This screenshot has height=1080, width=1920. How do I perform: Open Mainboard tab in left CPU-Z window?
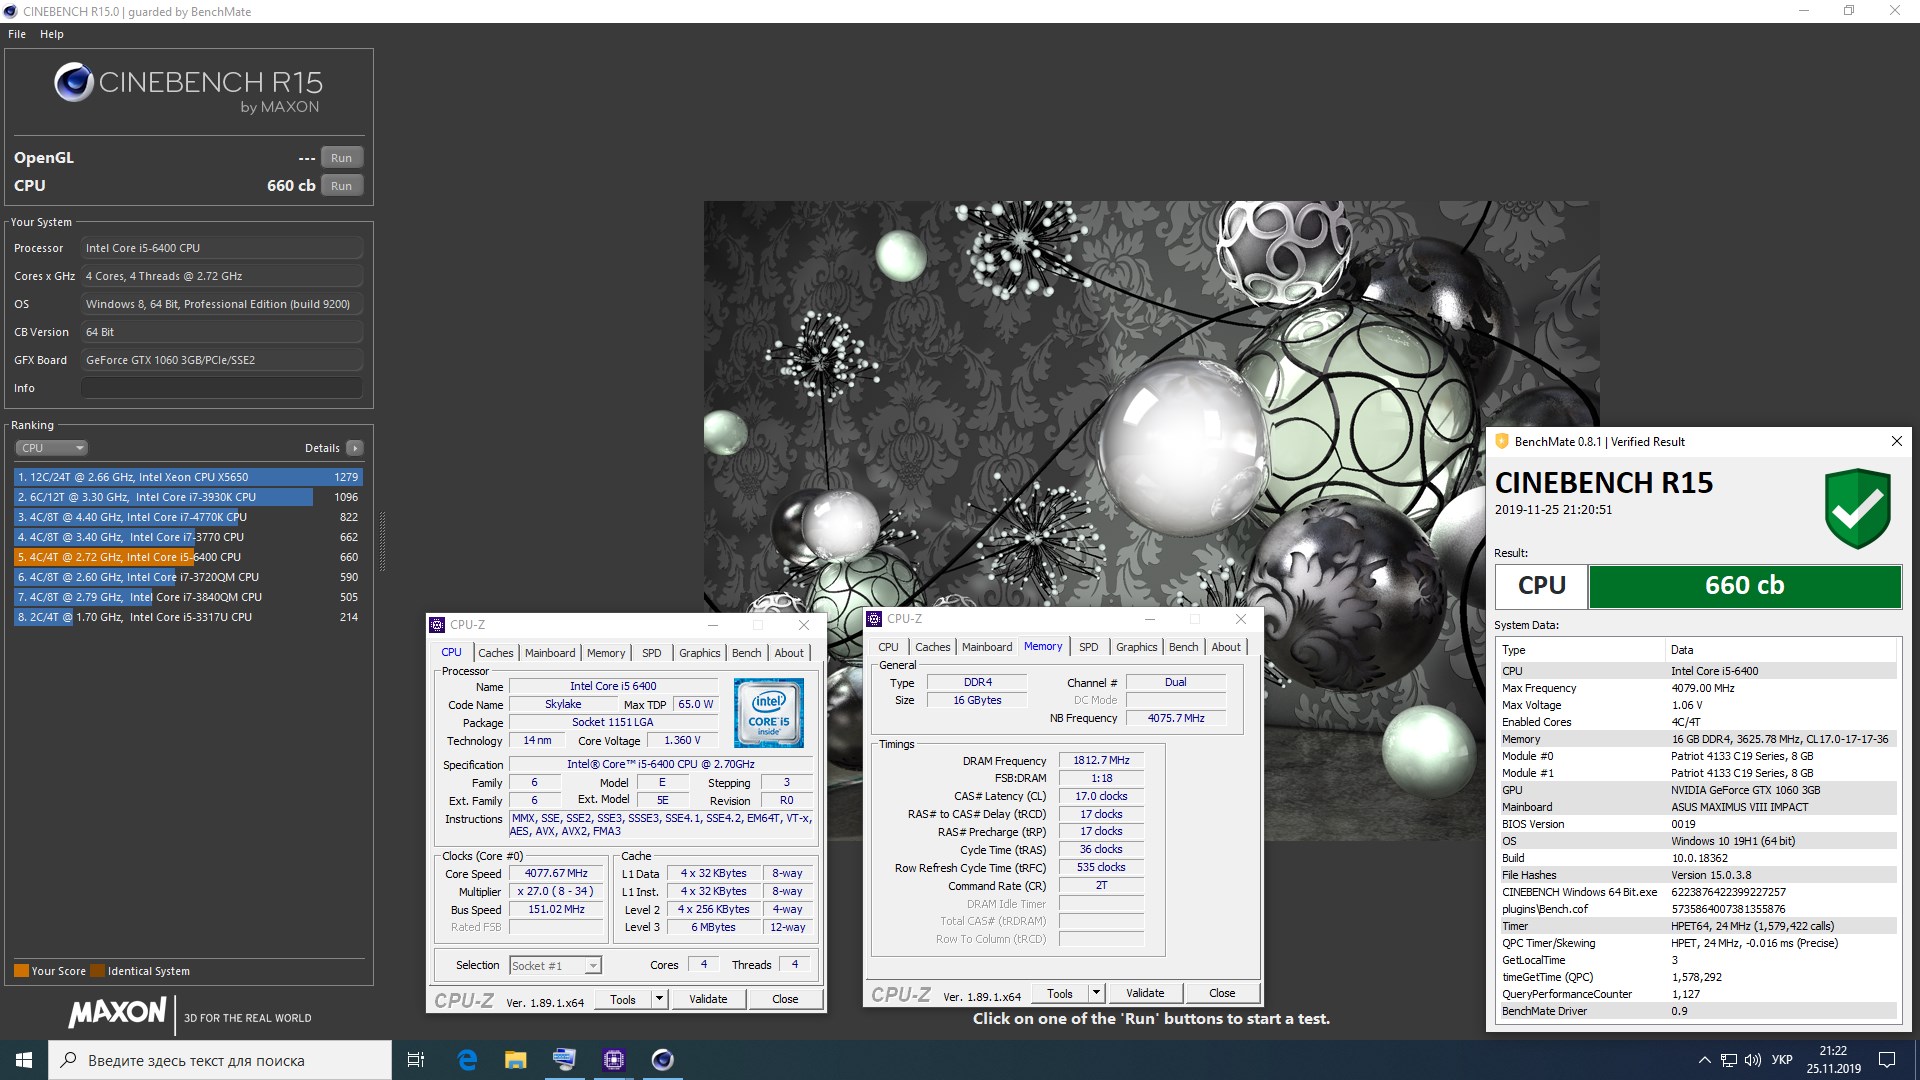pos(550,653)
